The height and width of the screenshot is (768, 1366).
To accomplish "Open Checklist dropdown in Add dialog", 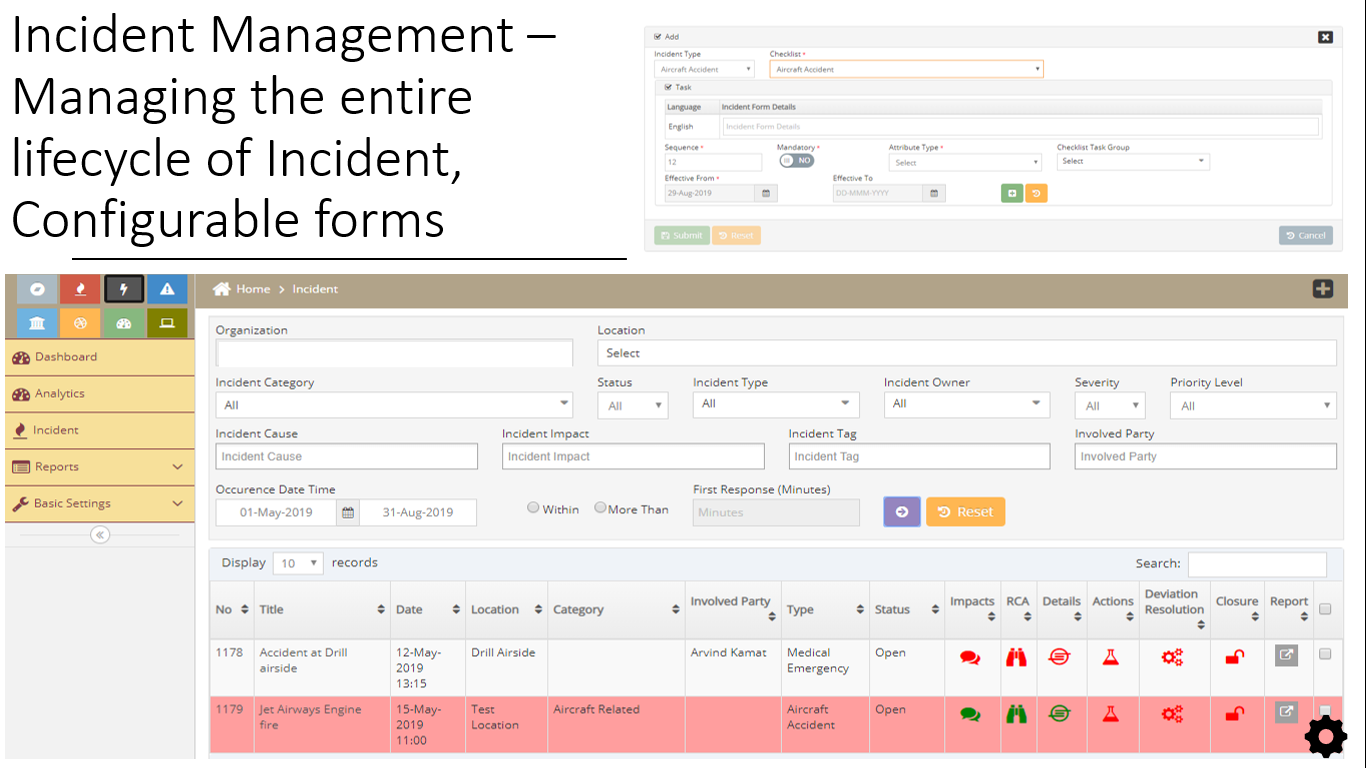I will click(906, 69).
